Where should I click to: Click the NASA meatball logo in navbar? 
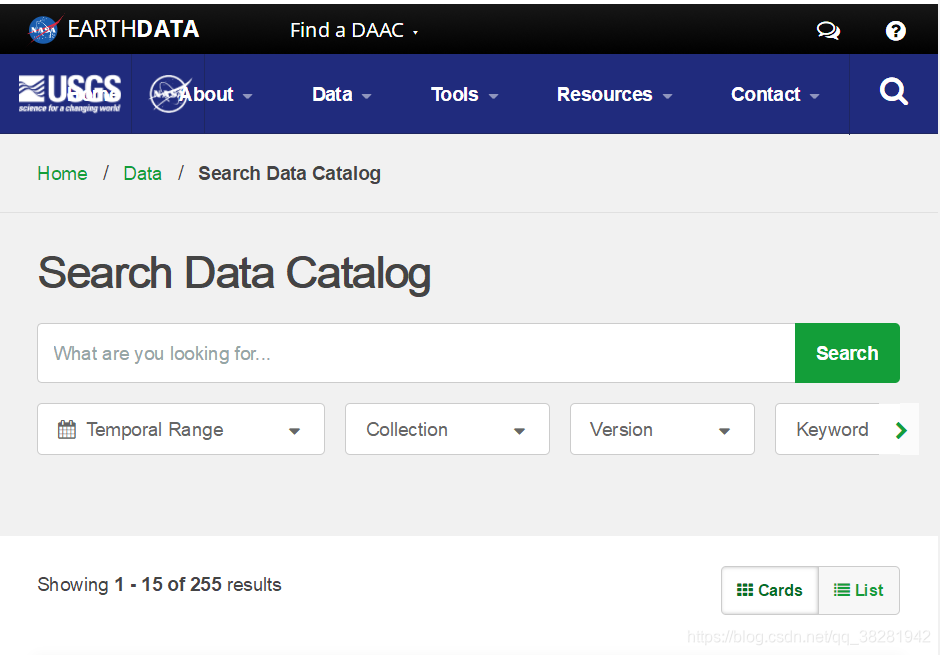[x=169, y=94]
